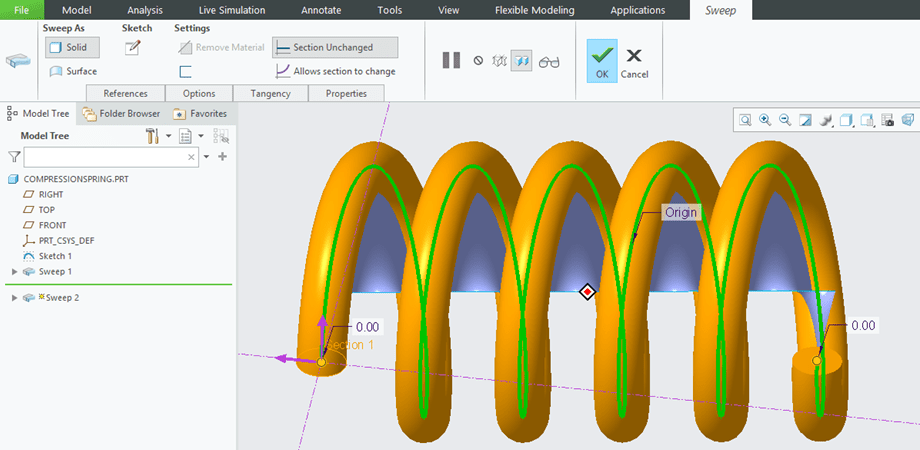Click the model tree search field
The image size is (920, 450).
(x=105, y=157)
